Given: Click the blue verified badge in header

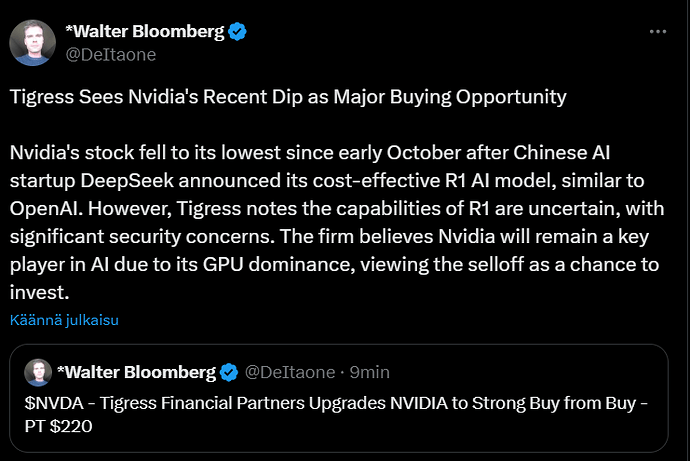Looking at the screenshot, I should coord(237,32).
